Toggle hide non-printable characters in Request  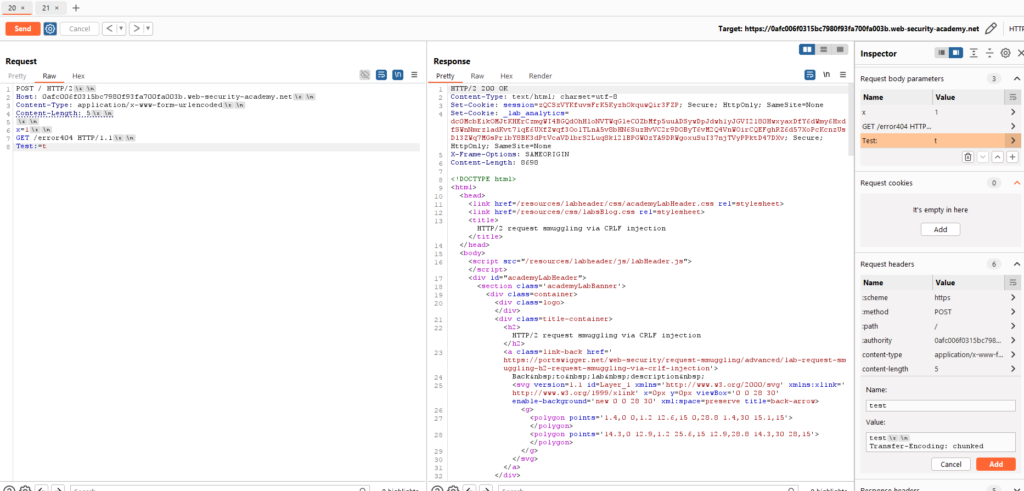(x=365, y=76)
